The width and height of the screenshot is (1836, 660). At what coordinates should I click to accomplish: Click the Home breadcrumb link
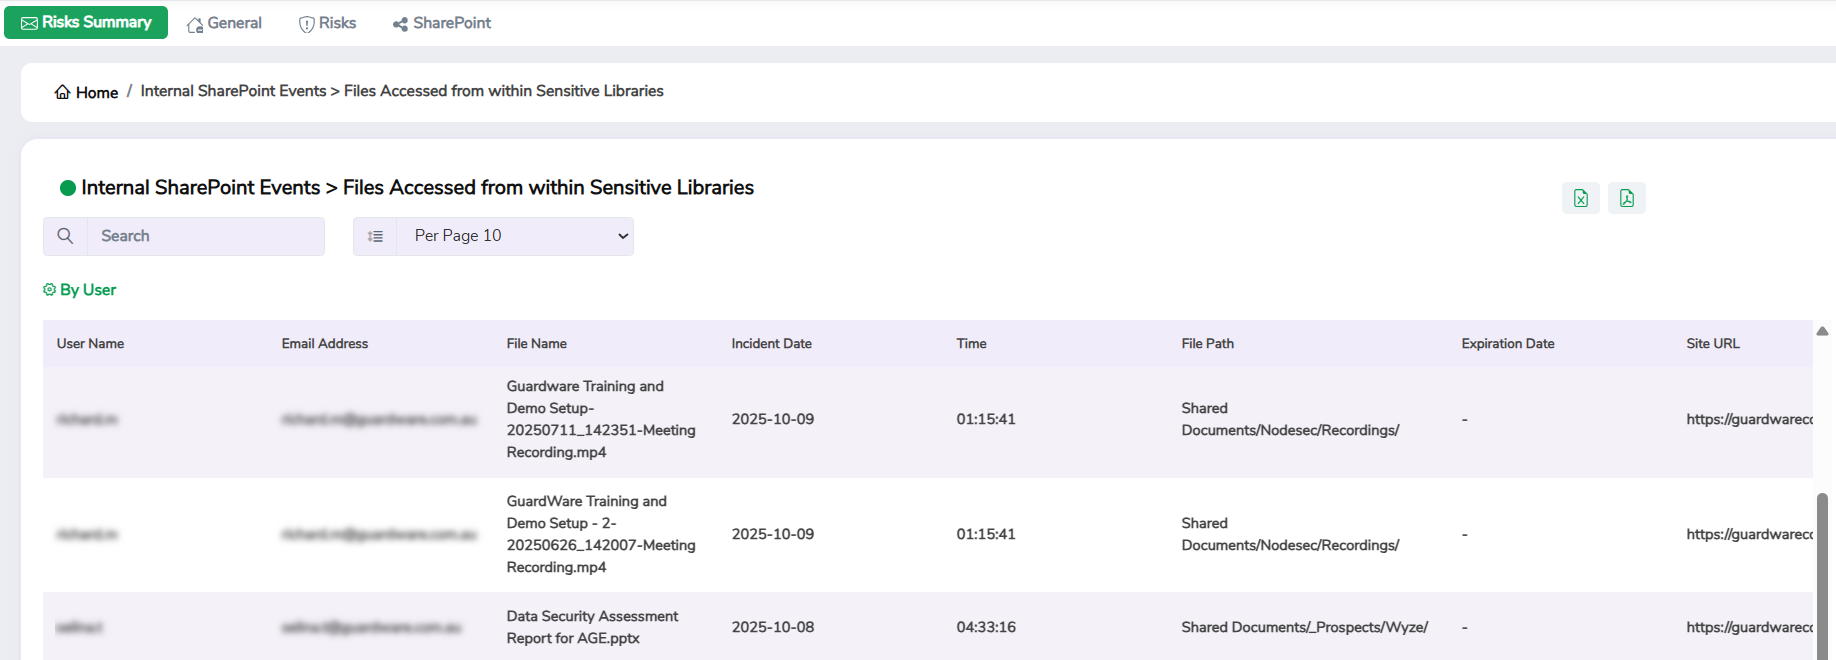click(x=97, y=92)
